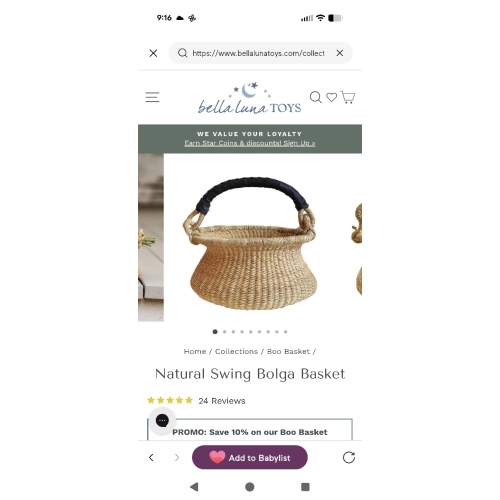Select the last image carousel dot
Screen dimensions: 500x500
click(x=286, y=332)
